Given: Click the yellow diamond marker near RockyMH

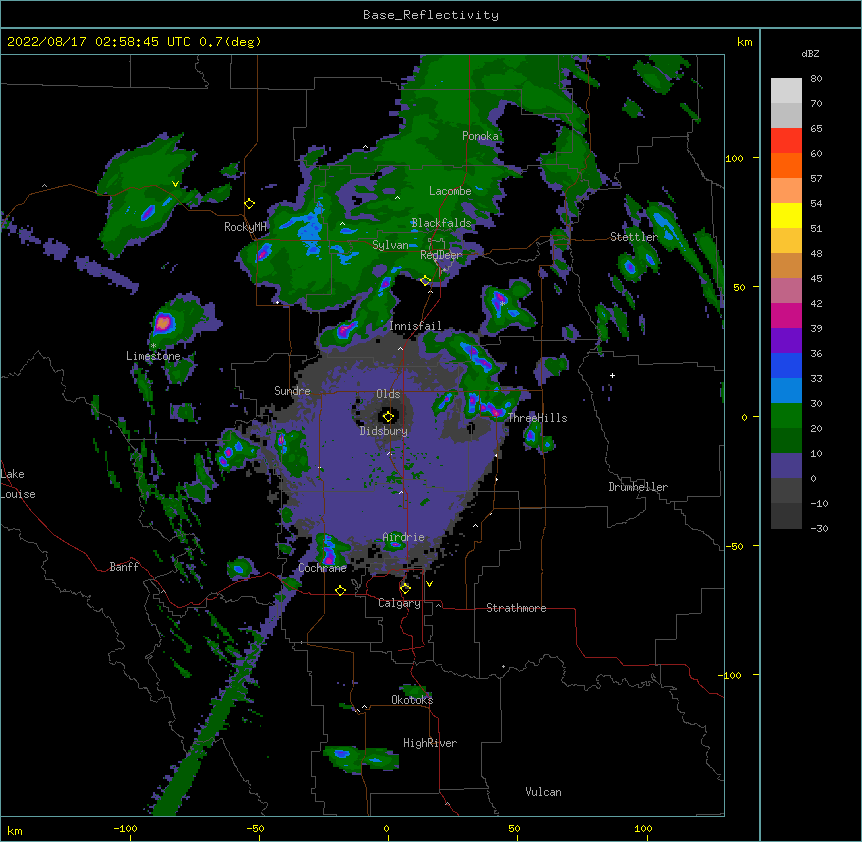Looking at the screenshot, I should pos(250,204).
